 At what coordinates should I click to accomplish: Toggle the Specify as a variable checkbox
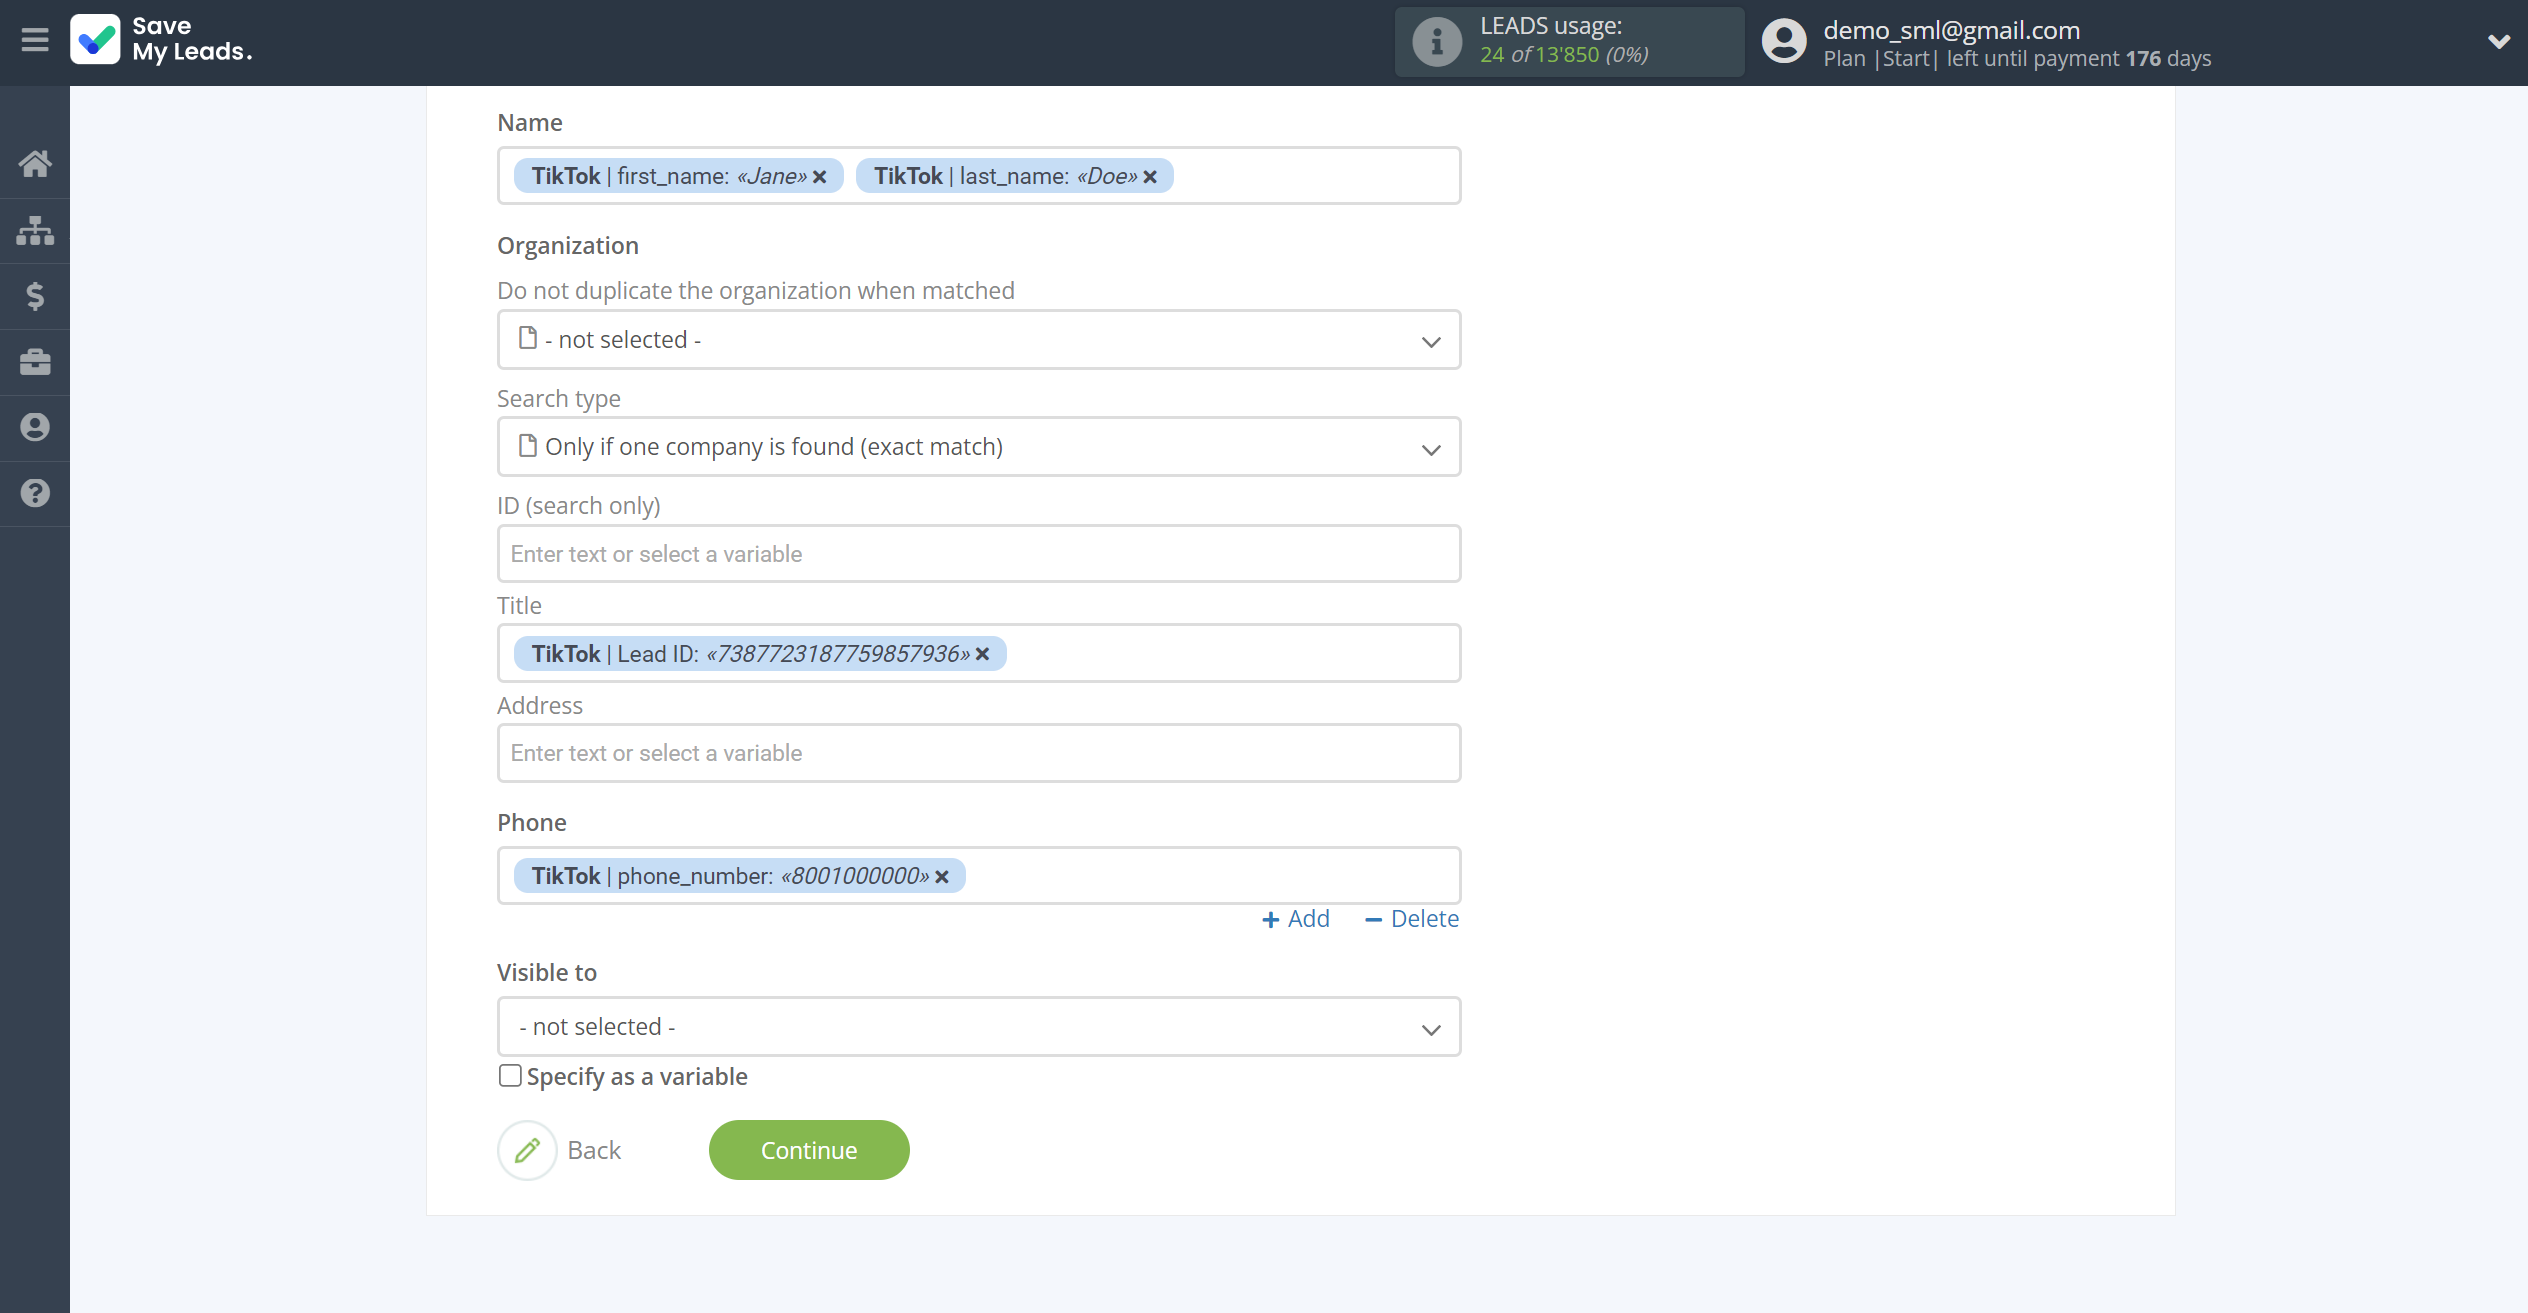tap(510, 1075)
